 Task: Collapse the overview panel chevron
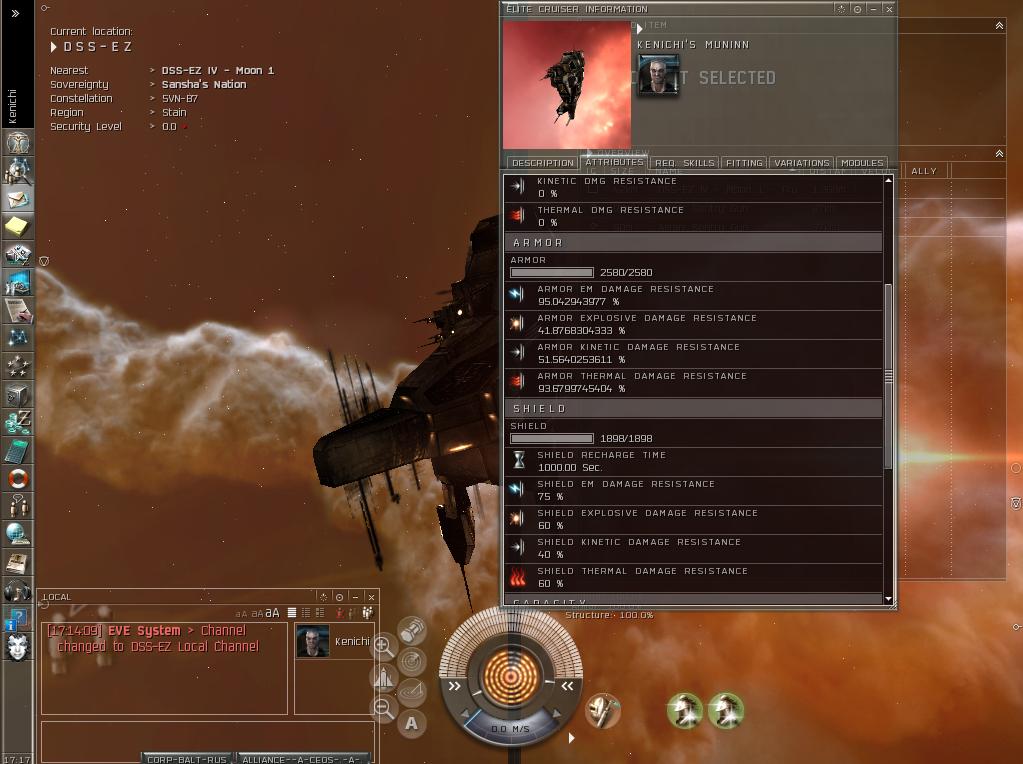tap(999, 153)
